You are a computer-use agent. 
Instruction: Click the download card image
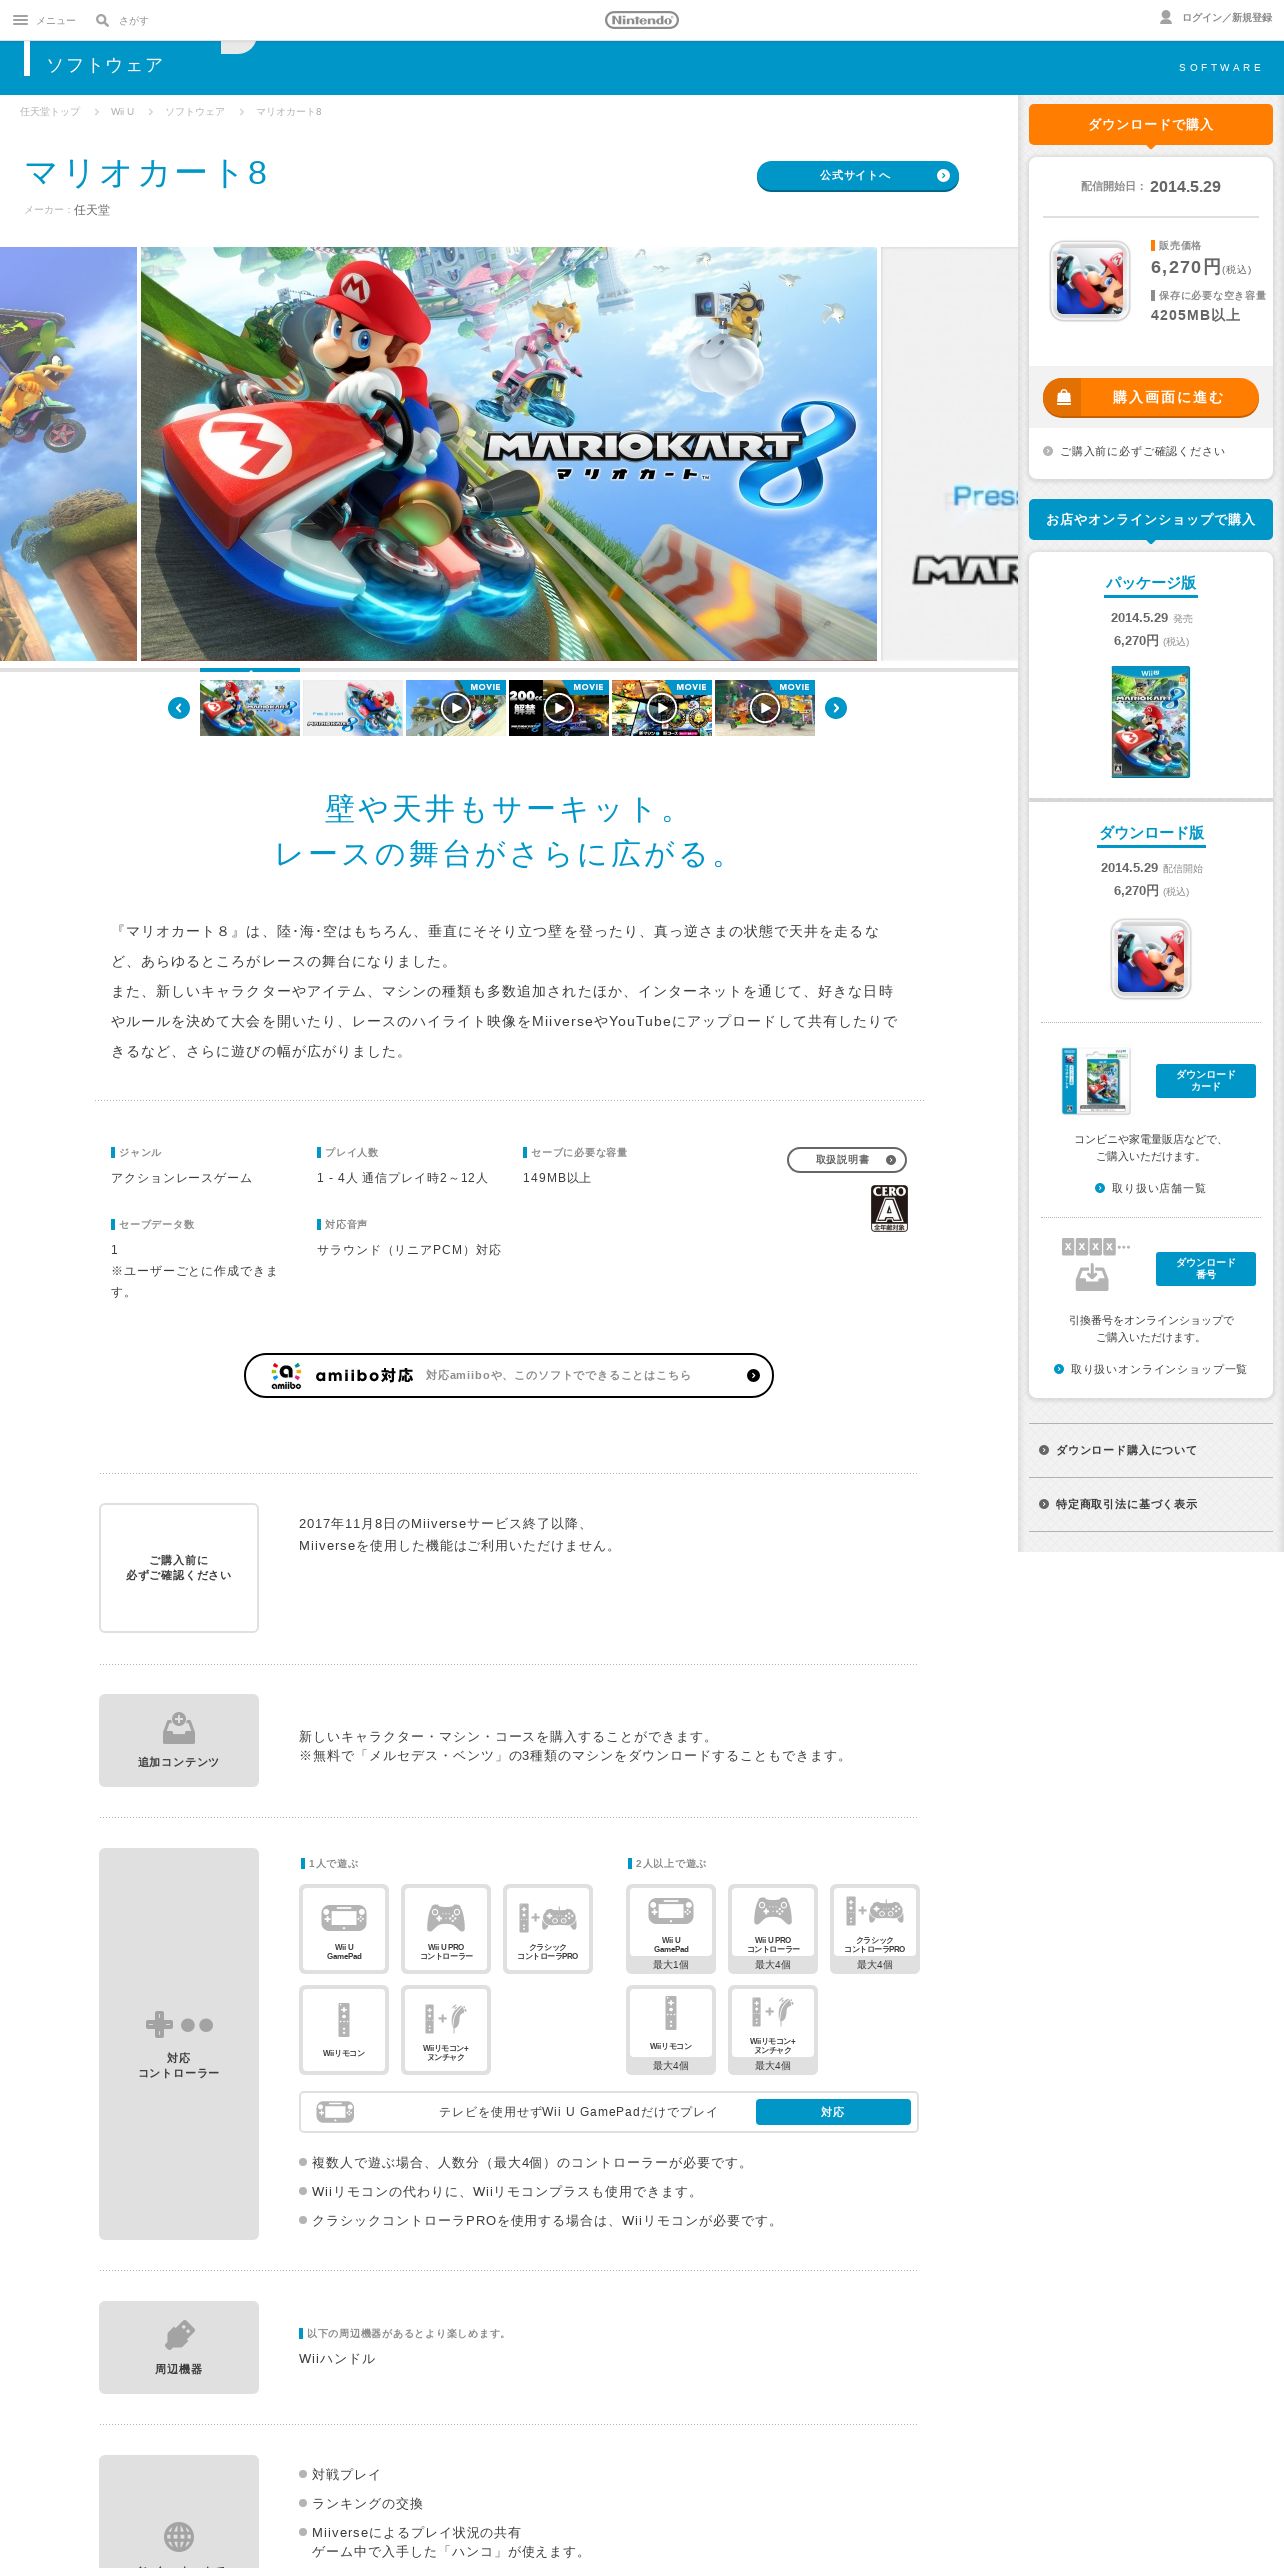tap(1097, 1081)
